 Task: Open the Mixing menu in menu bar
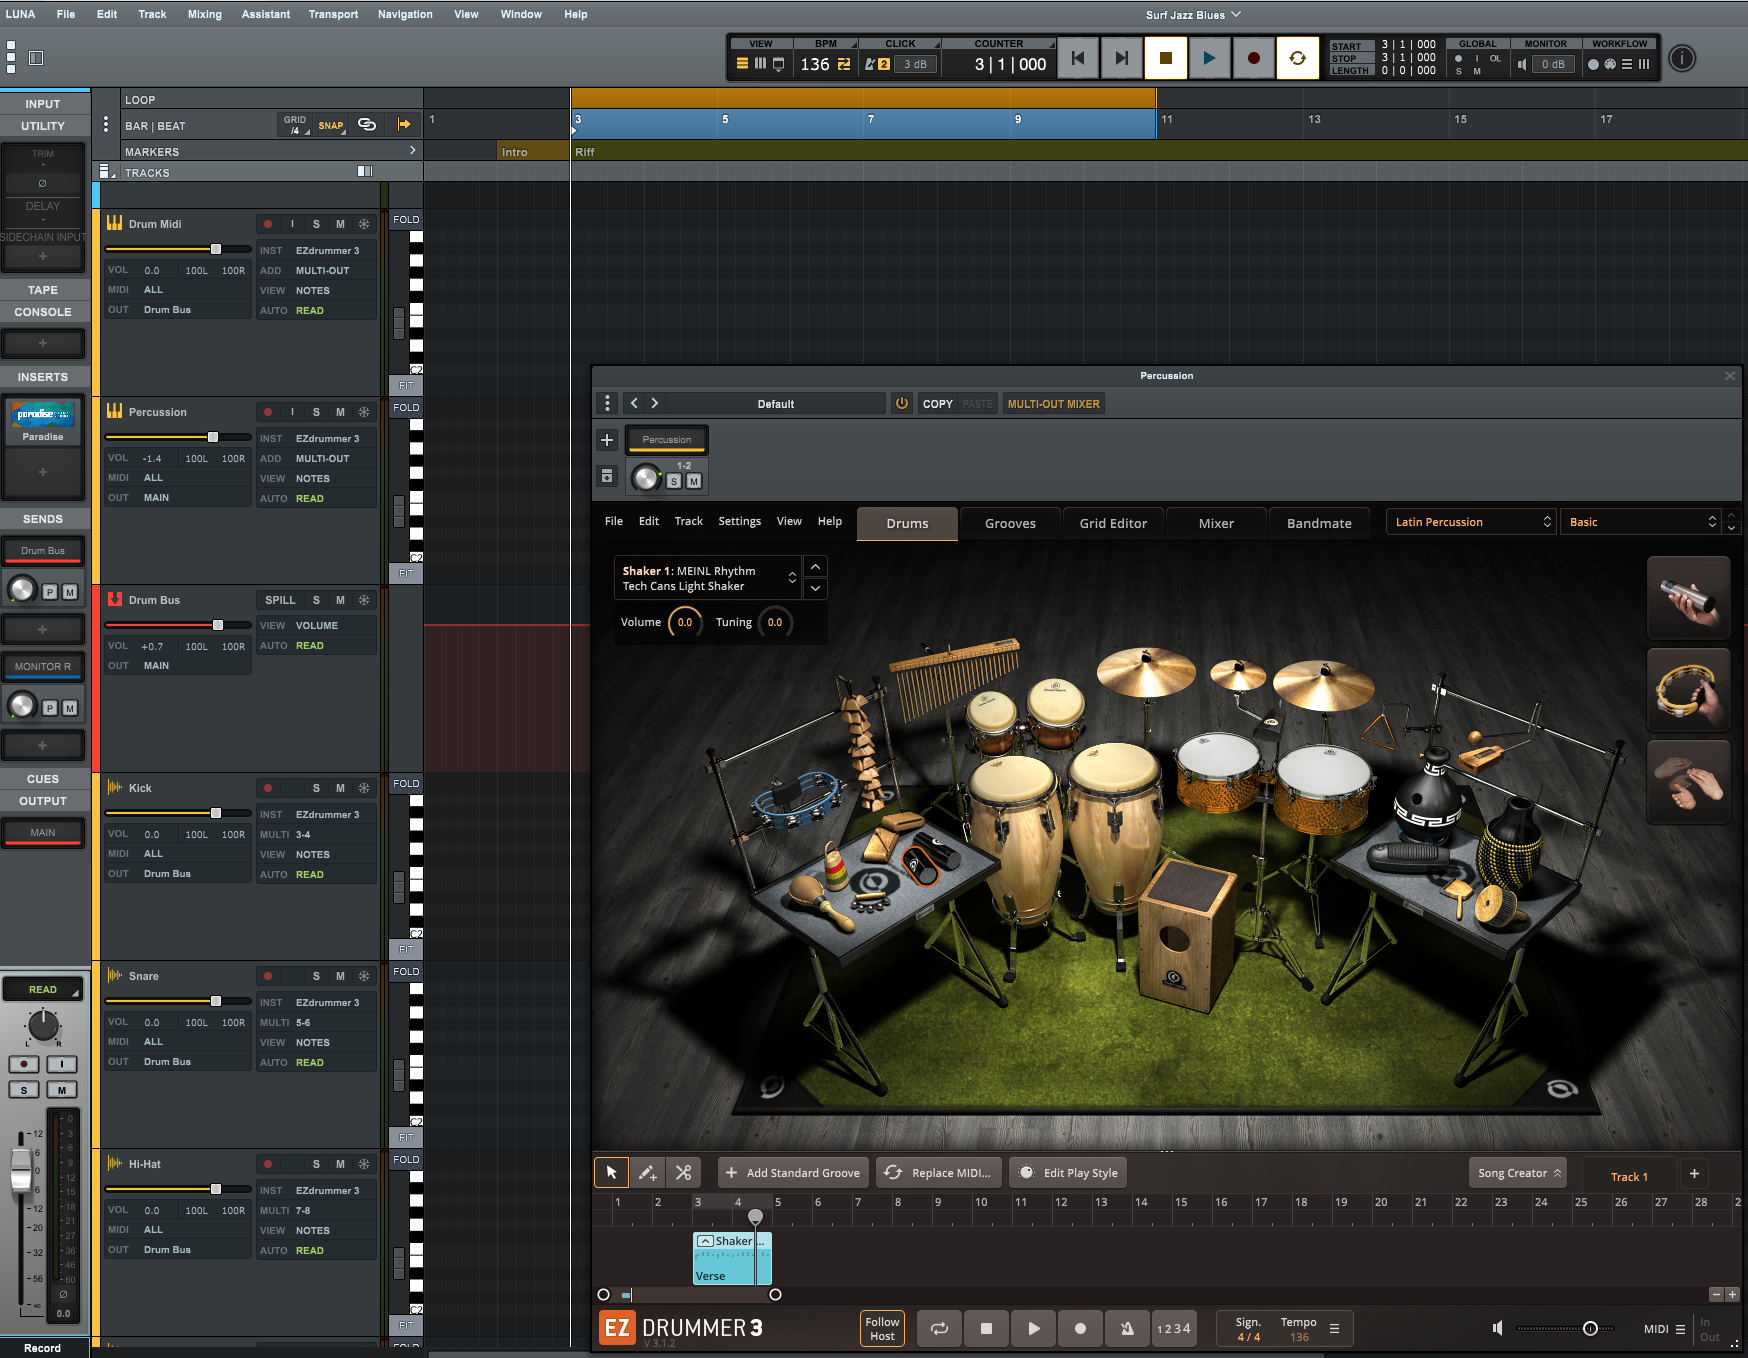click(204, 14)
